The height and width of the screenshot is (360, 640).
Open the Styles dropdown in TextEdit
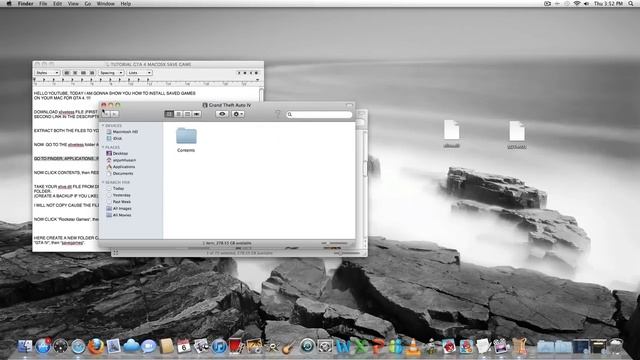click(47, 73)
